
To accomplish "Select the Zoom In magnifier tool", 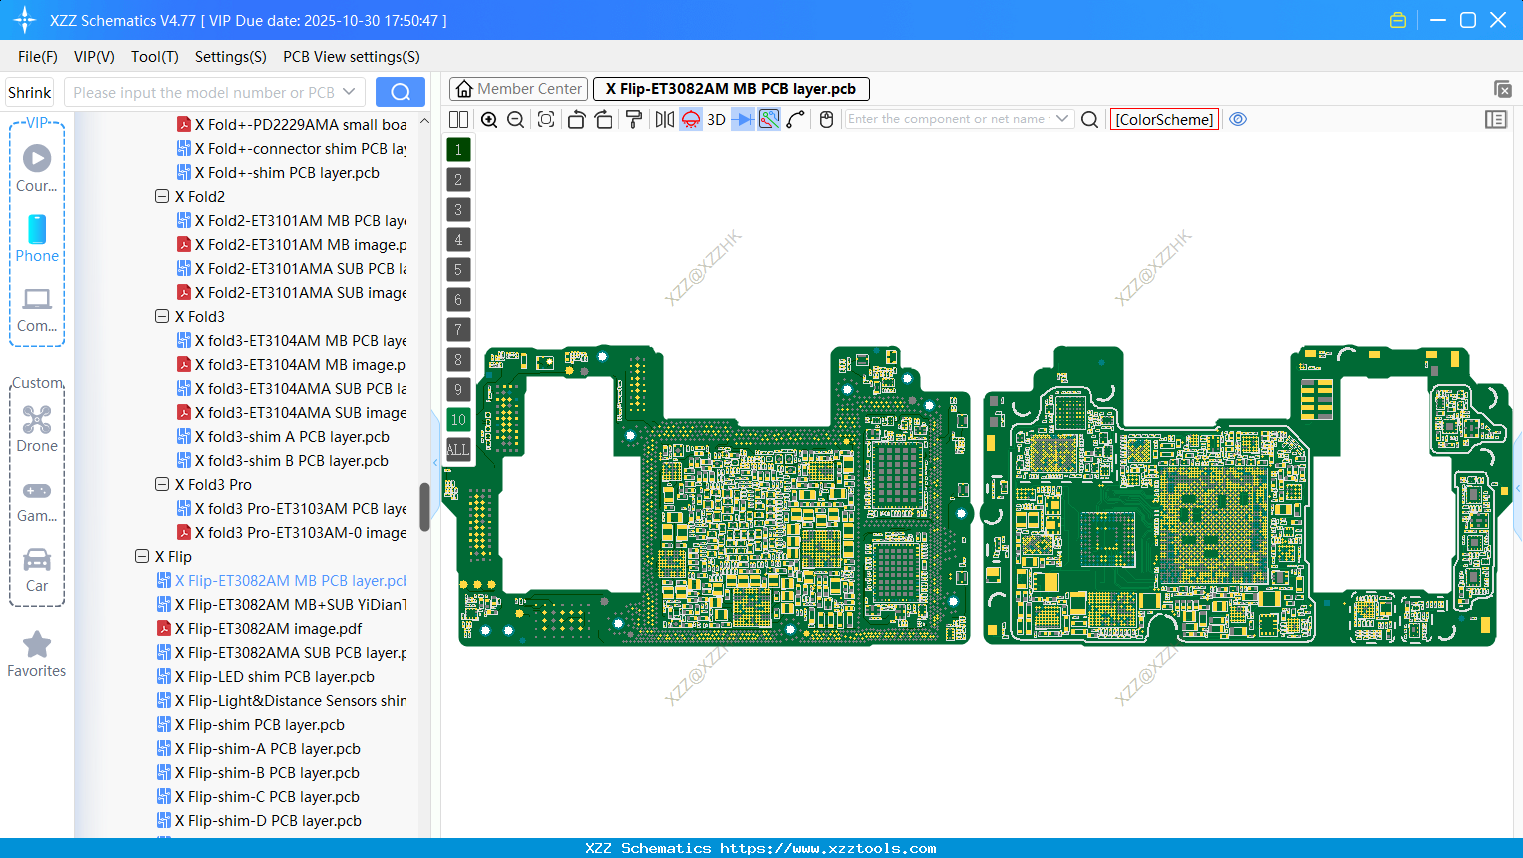I will [x=489, y=119].
